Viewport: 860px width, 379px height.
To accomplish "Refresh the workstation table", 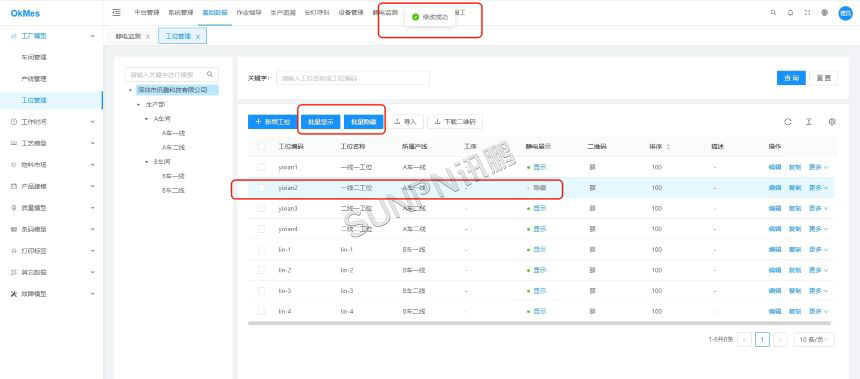I will (788, 122).
